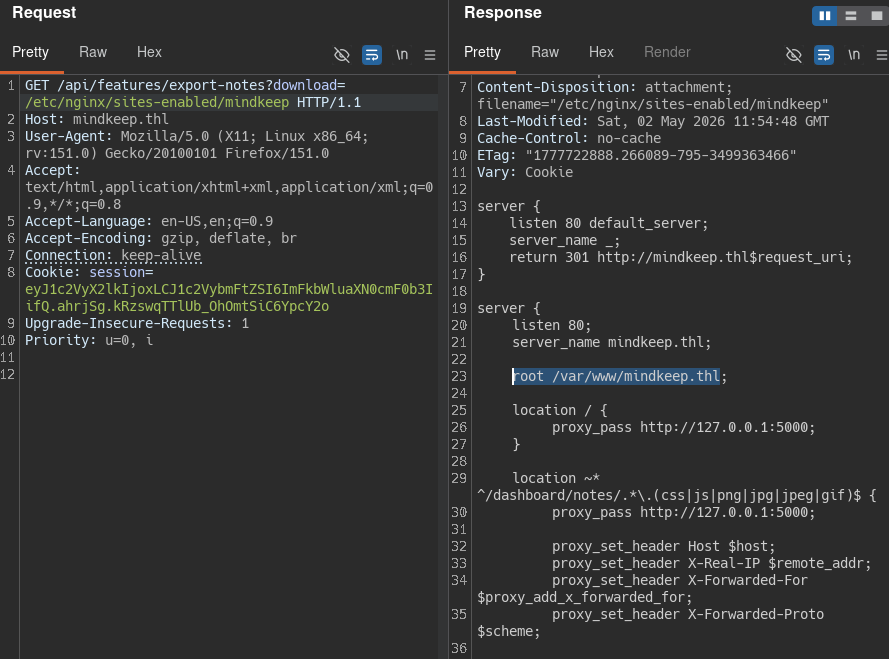Click the Content-Disposition response header
This screenshot has width=889, height=659.
click(653, 96)
